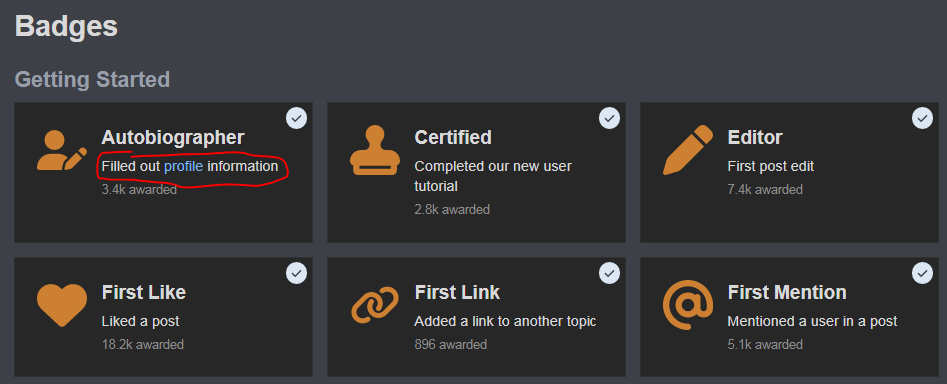Image resolution: width=947 pixels, height=384 pixels.
Task: Open the First Mention badge title
Action: click(787, 293)
